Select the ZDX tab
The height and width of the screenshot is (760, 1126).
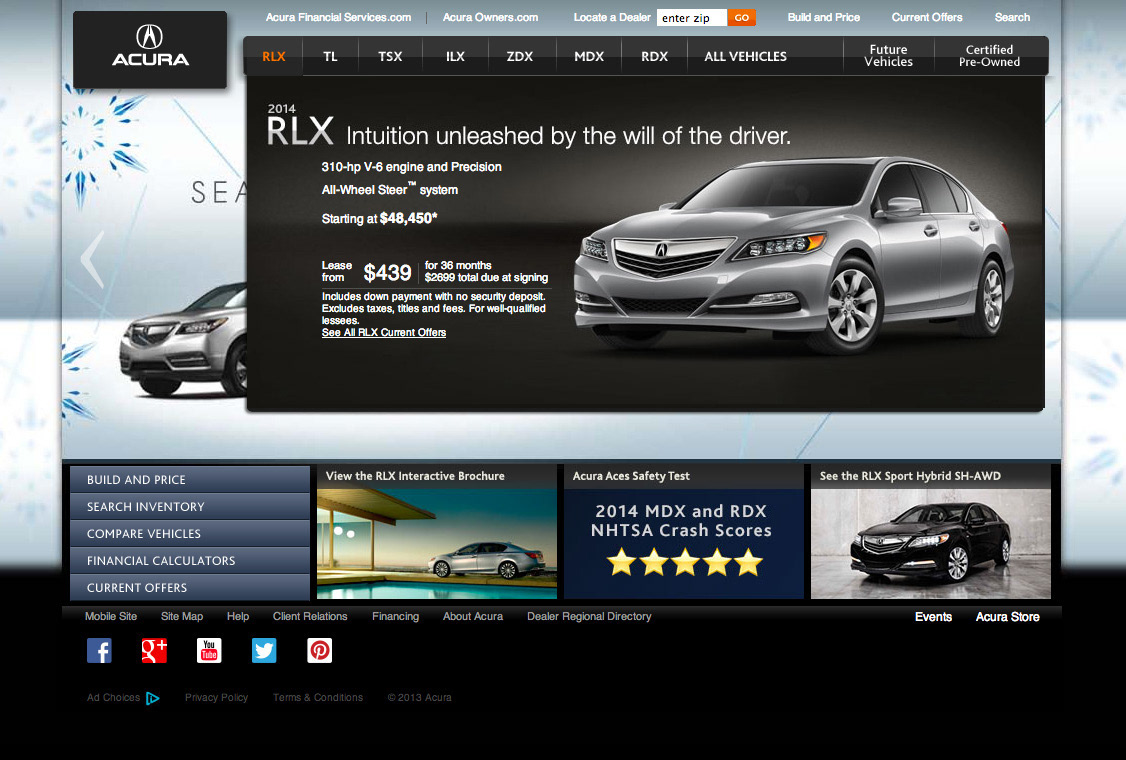pos(520,56)
